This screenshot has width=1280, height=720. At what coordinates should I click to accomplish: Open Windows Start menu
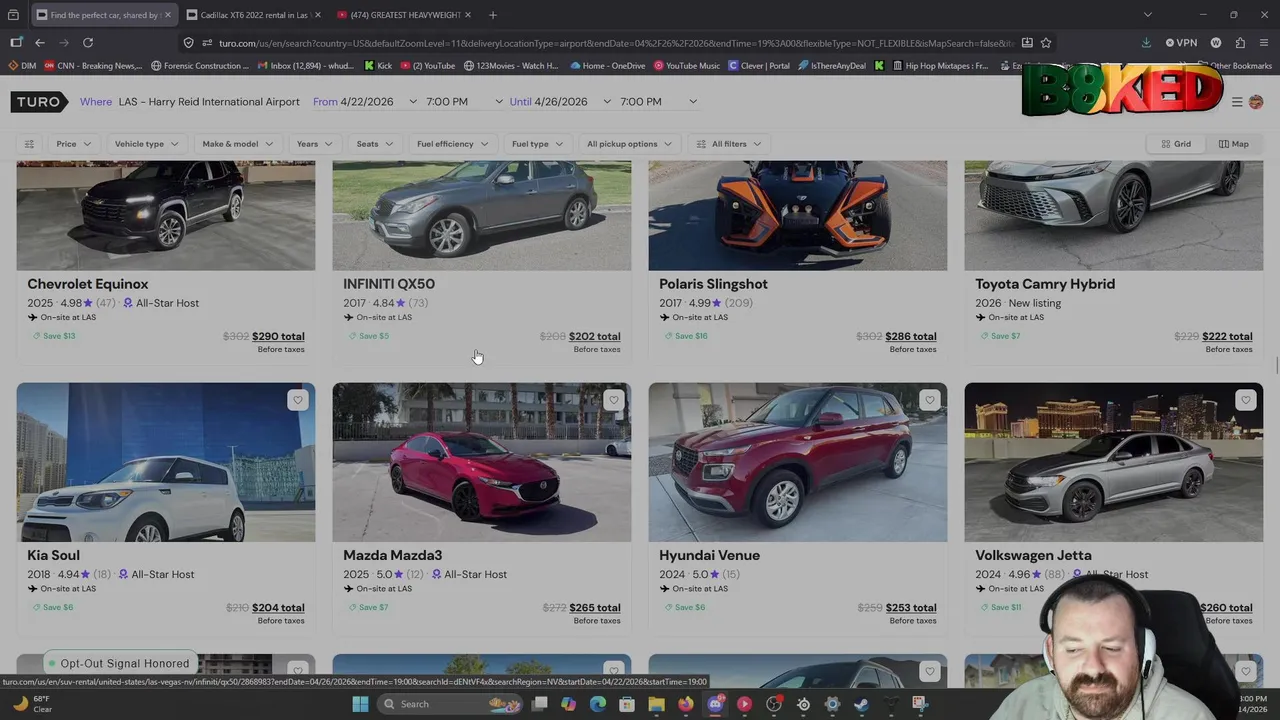[x=360, y=704]
